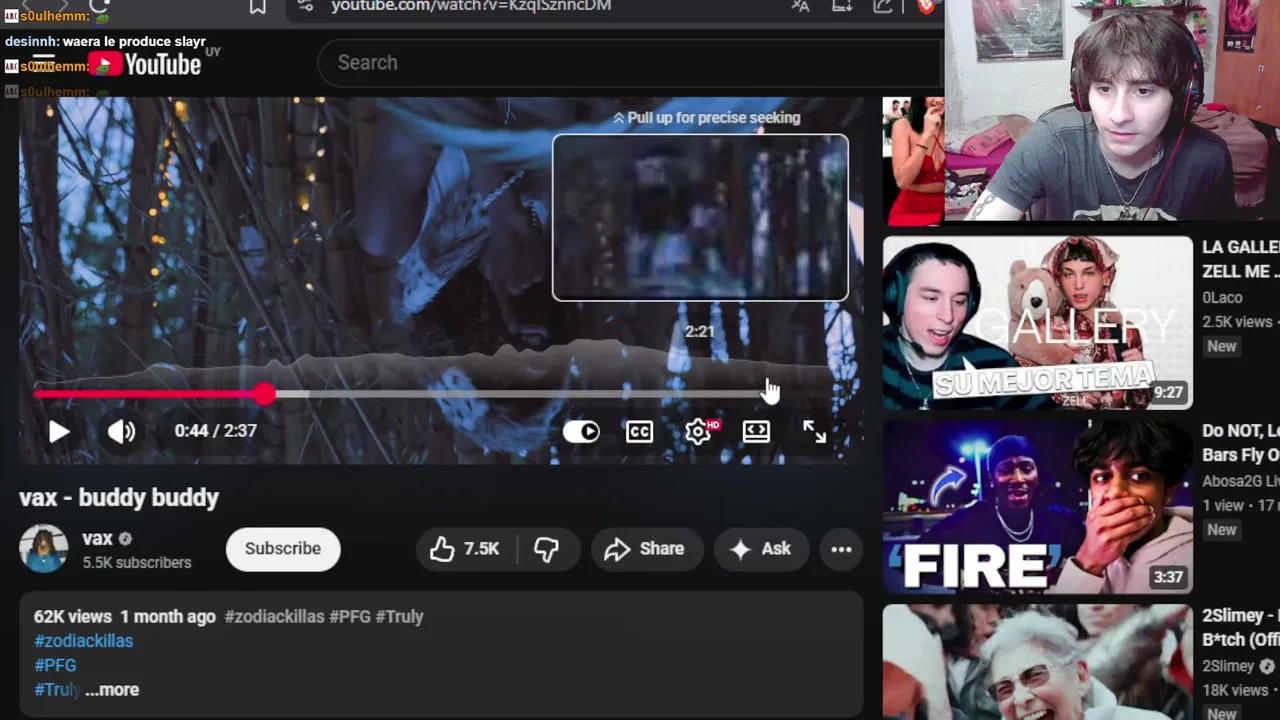Open video settings gear
Screen dimensions: 1280x720
pos(698,431)
